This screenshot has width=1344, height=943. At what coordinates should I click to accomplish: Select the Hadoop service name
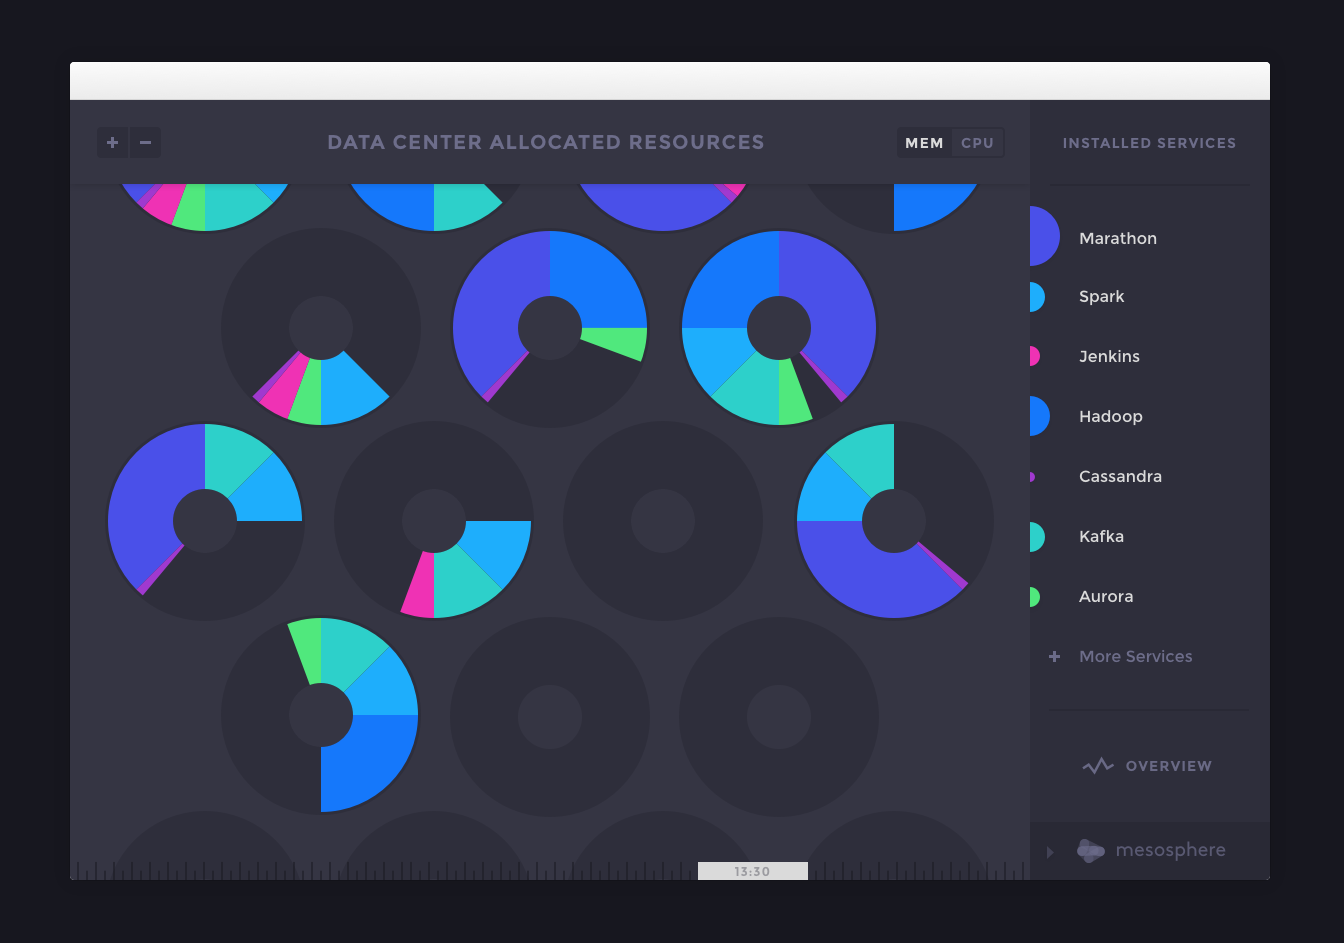[1110, 417]
